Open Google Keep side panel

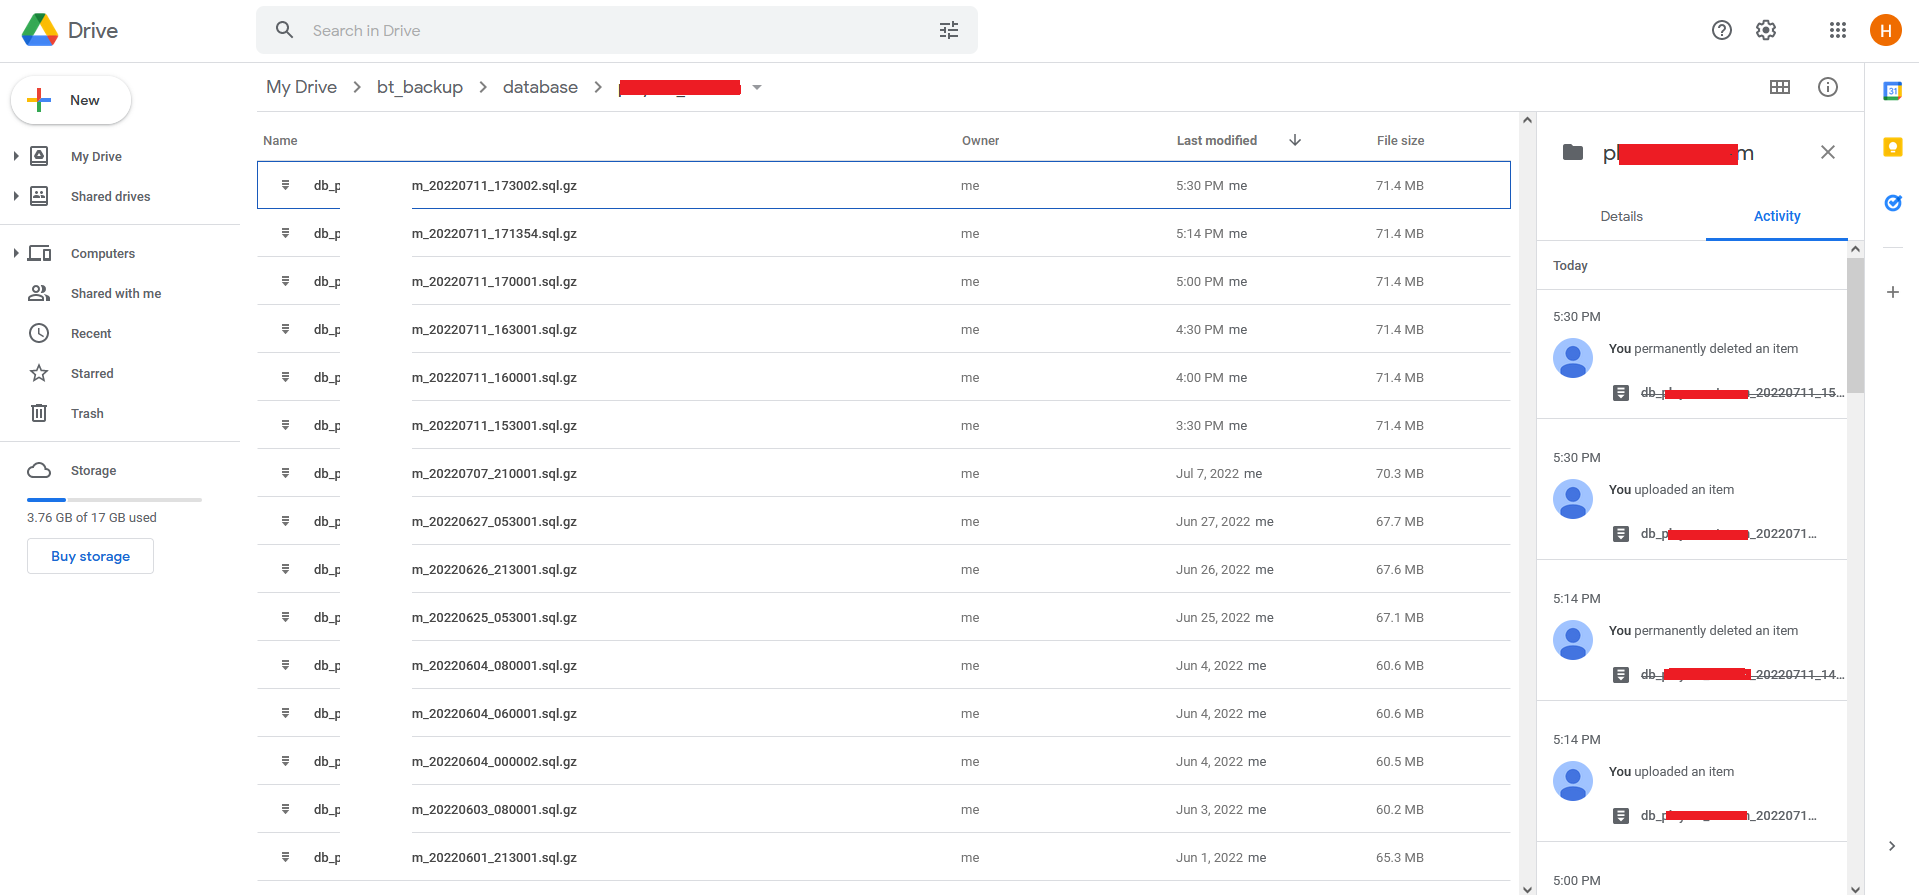1892,147
